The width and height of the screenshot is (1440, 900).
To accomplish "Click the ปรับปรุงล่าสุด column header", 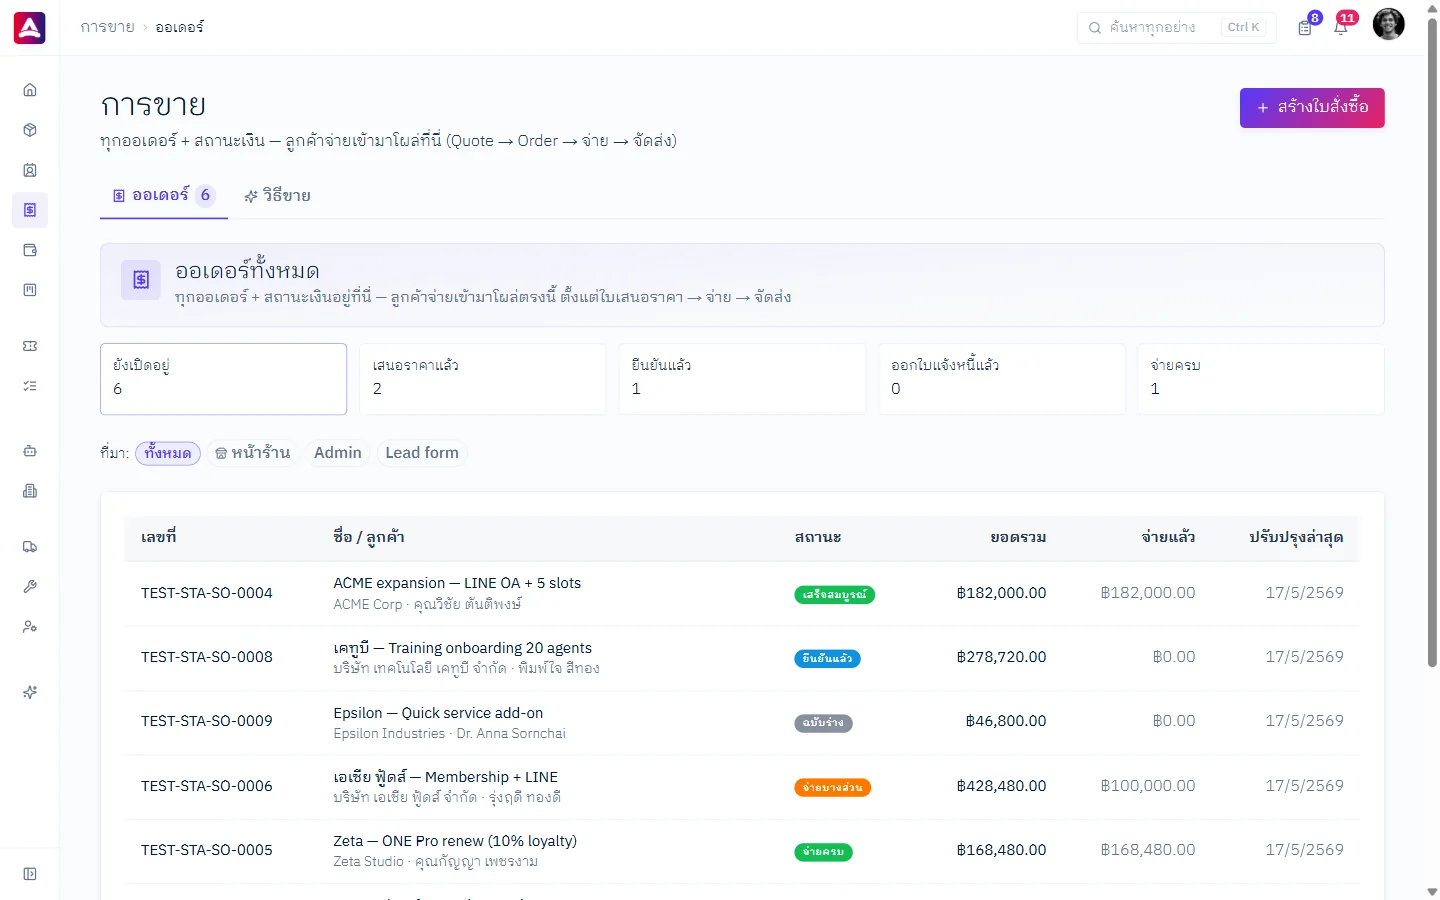I will pos(1296,537).
